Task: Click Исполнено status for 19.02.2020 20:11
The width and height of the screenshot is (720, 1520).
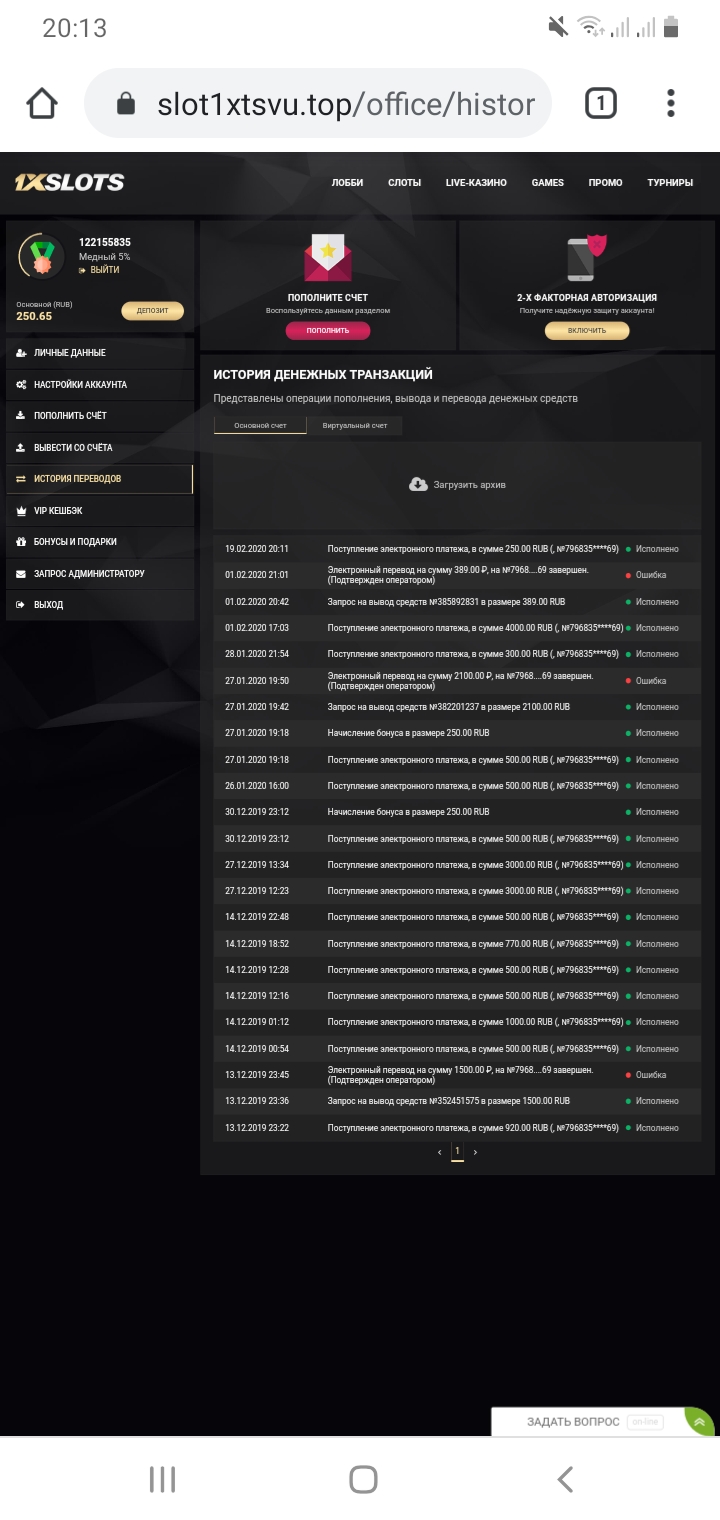Action: pyautogui.click(x=657, y=549)
